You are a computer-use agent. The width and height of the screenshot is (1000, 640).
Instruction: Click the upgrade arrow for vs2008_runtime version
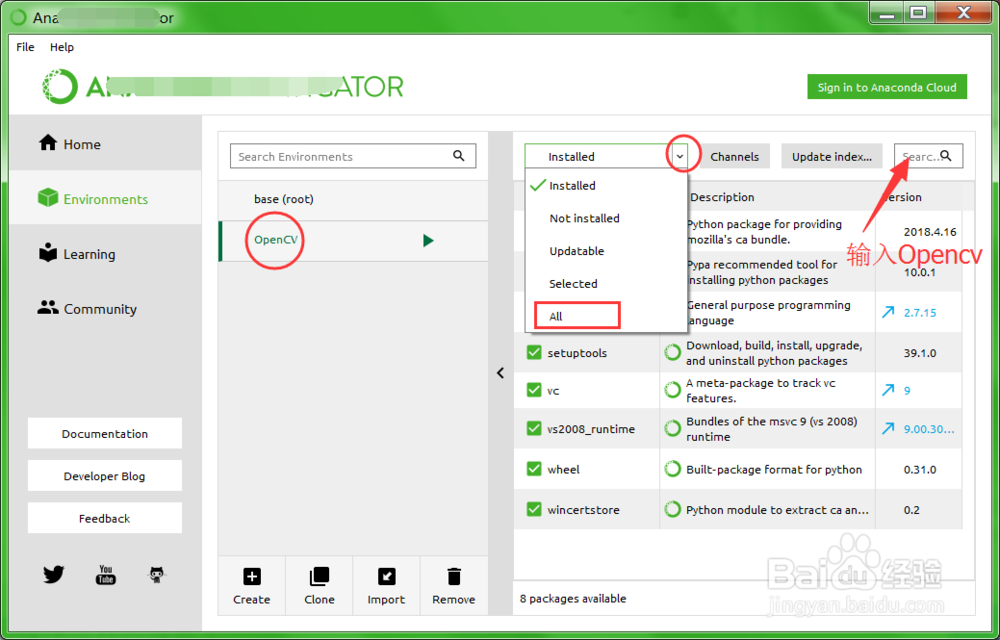coord(888,428)
